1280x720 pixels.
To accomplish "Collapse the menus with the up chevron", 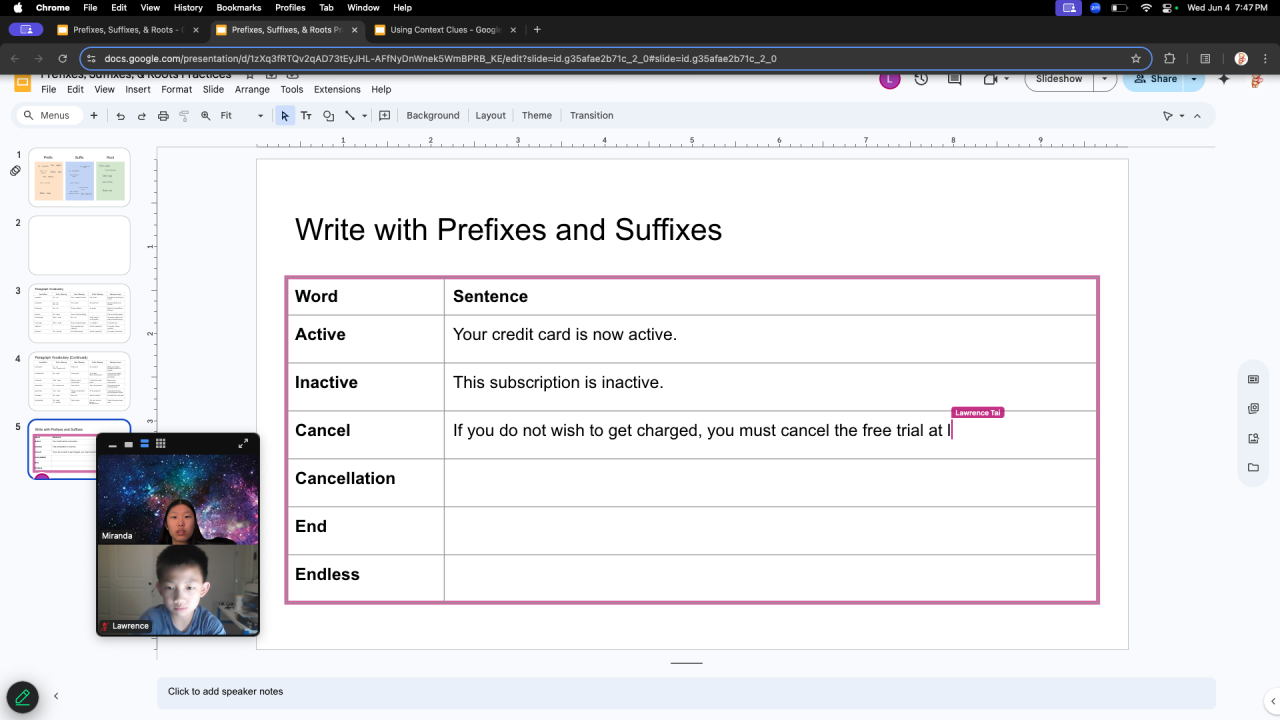I will [x=1197, y=116].
